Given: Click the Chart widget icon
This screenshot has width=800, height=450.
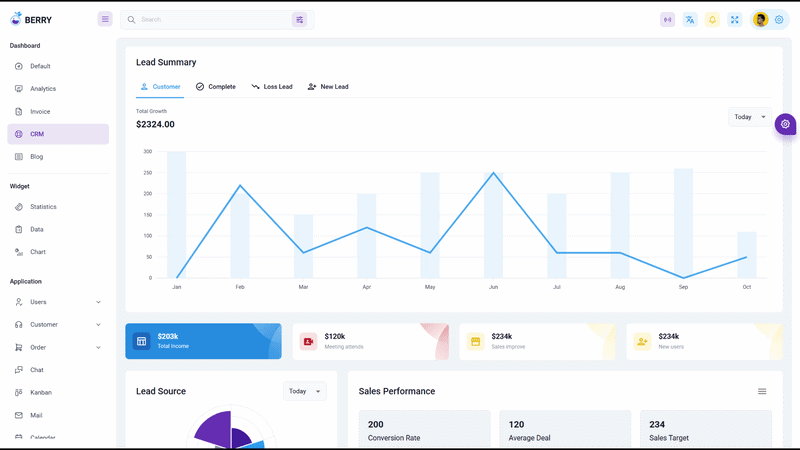Looking at the screenshot, I should point(19,252).
